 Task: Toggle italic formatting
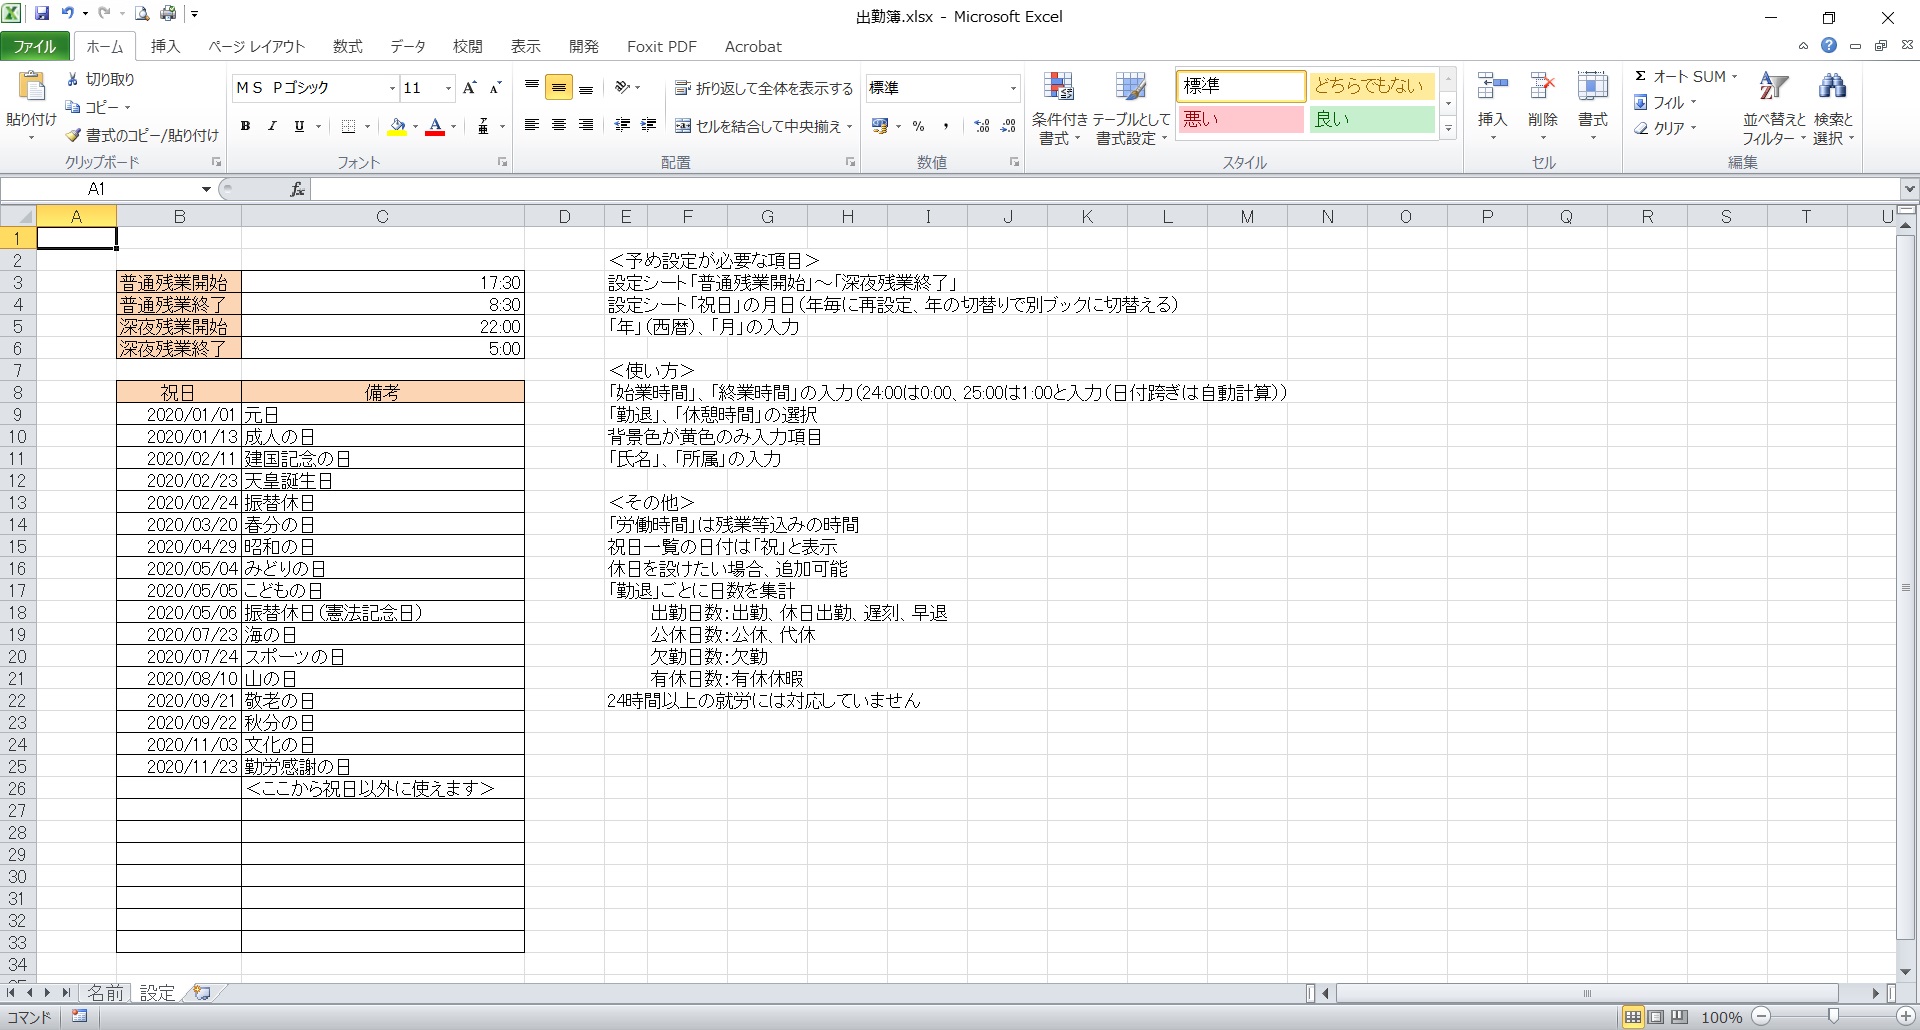[x=272, y=126]
